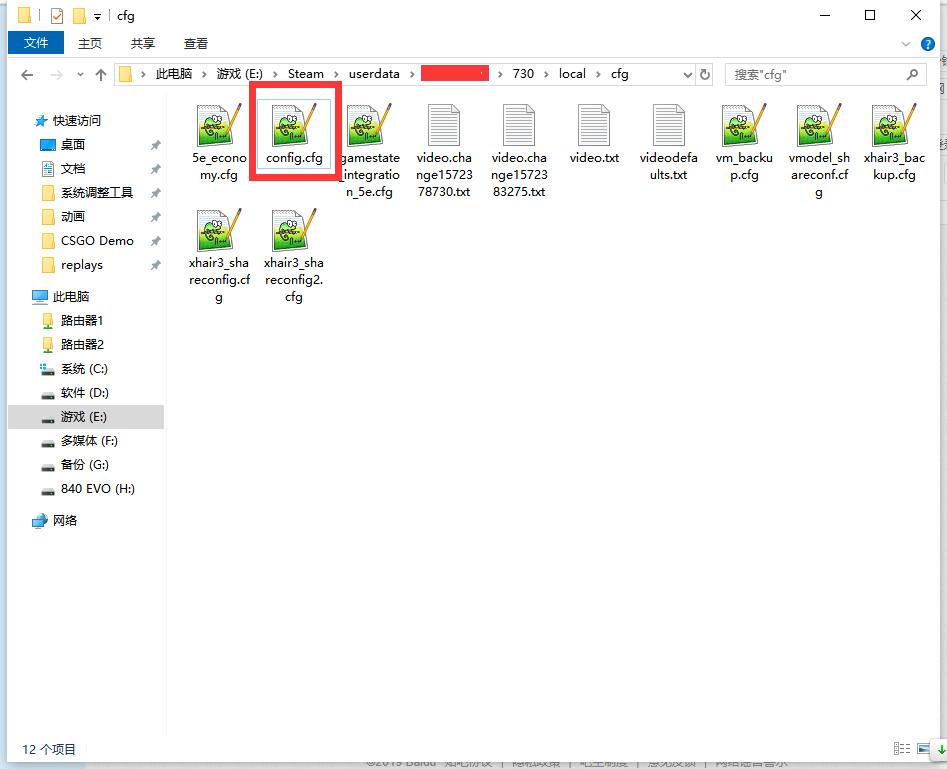Open the 文件 menu tab
The height and width of the screenshot is (769, 947).
pyautogui.click(x=36, y=43)
